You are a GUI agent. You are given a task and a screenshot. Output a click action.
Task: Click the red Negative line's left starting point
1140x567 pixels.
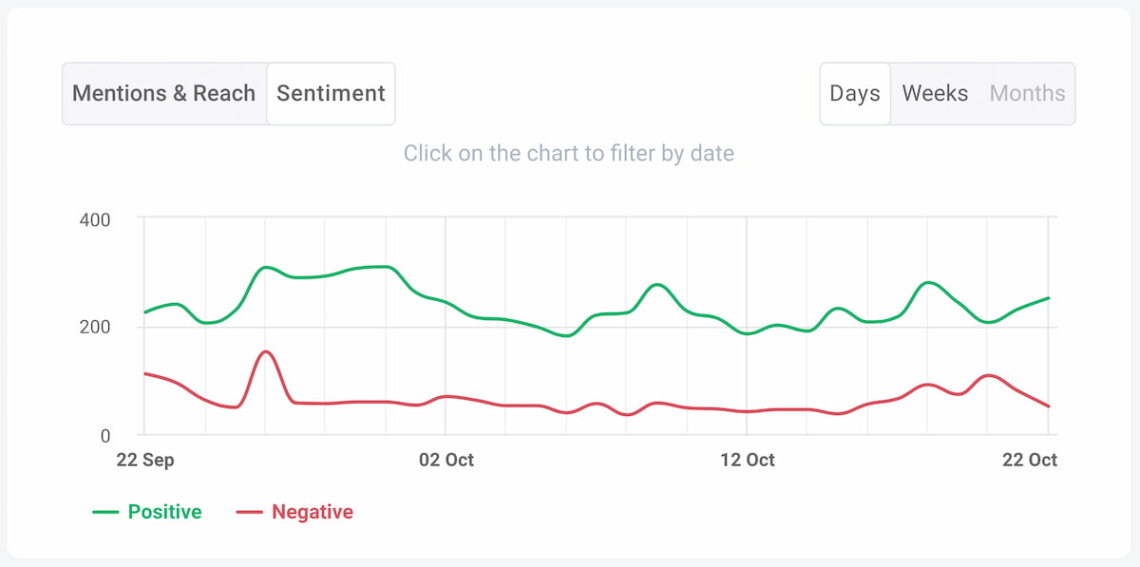145,373
